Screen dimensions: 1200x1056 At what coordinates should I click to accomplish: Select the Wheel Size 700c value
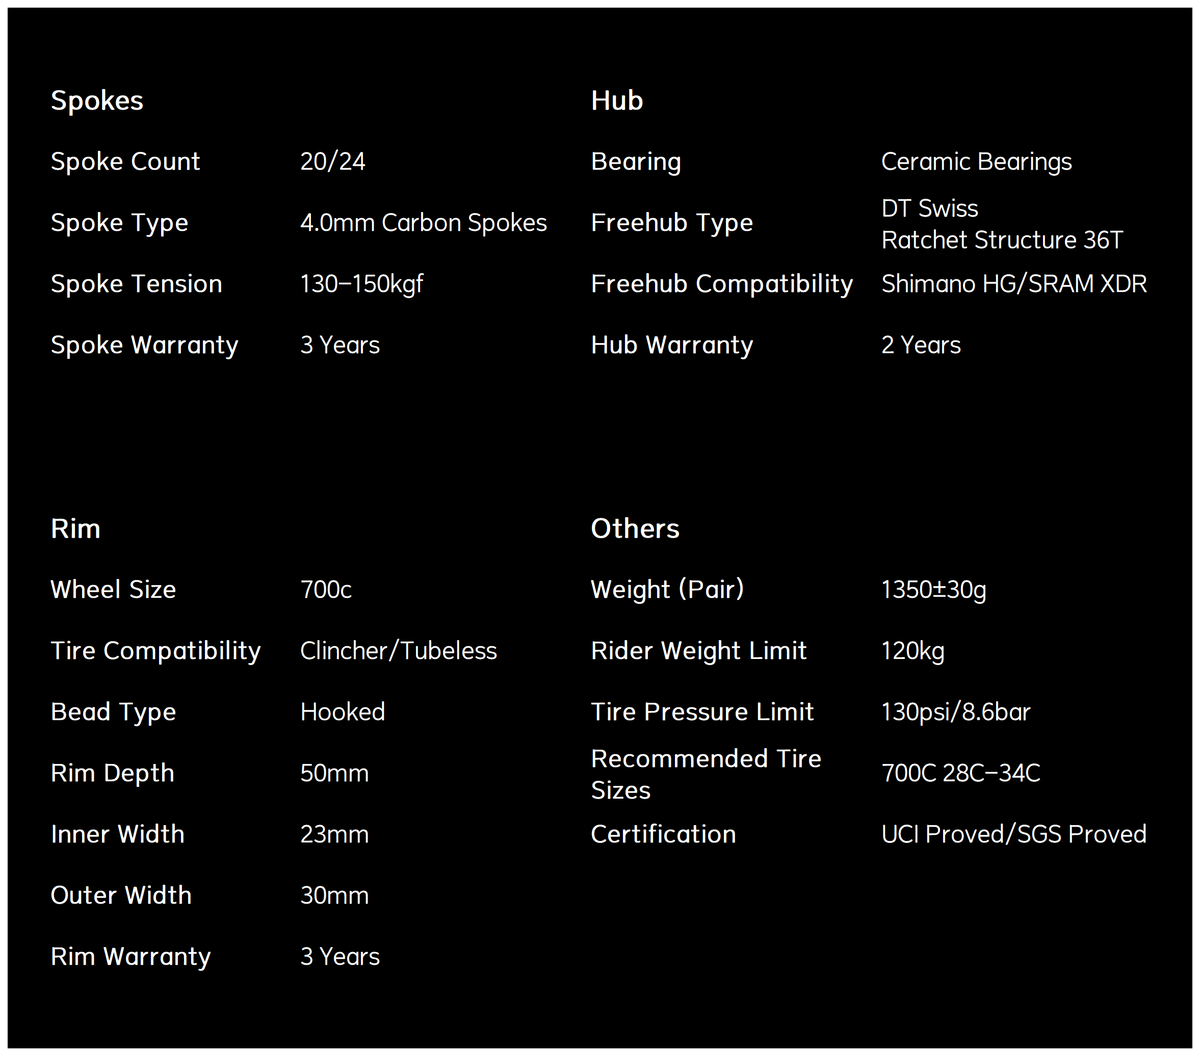point(326,590)
